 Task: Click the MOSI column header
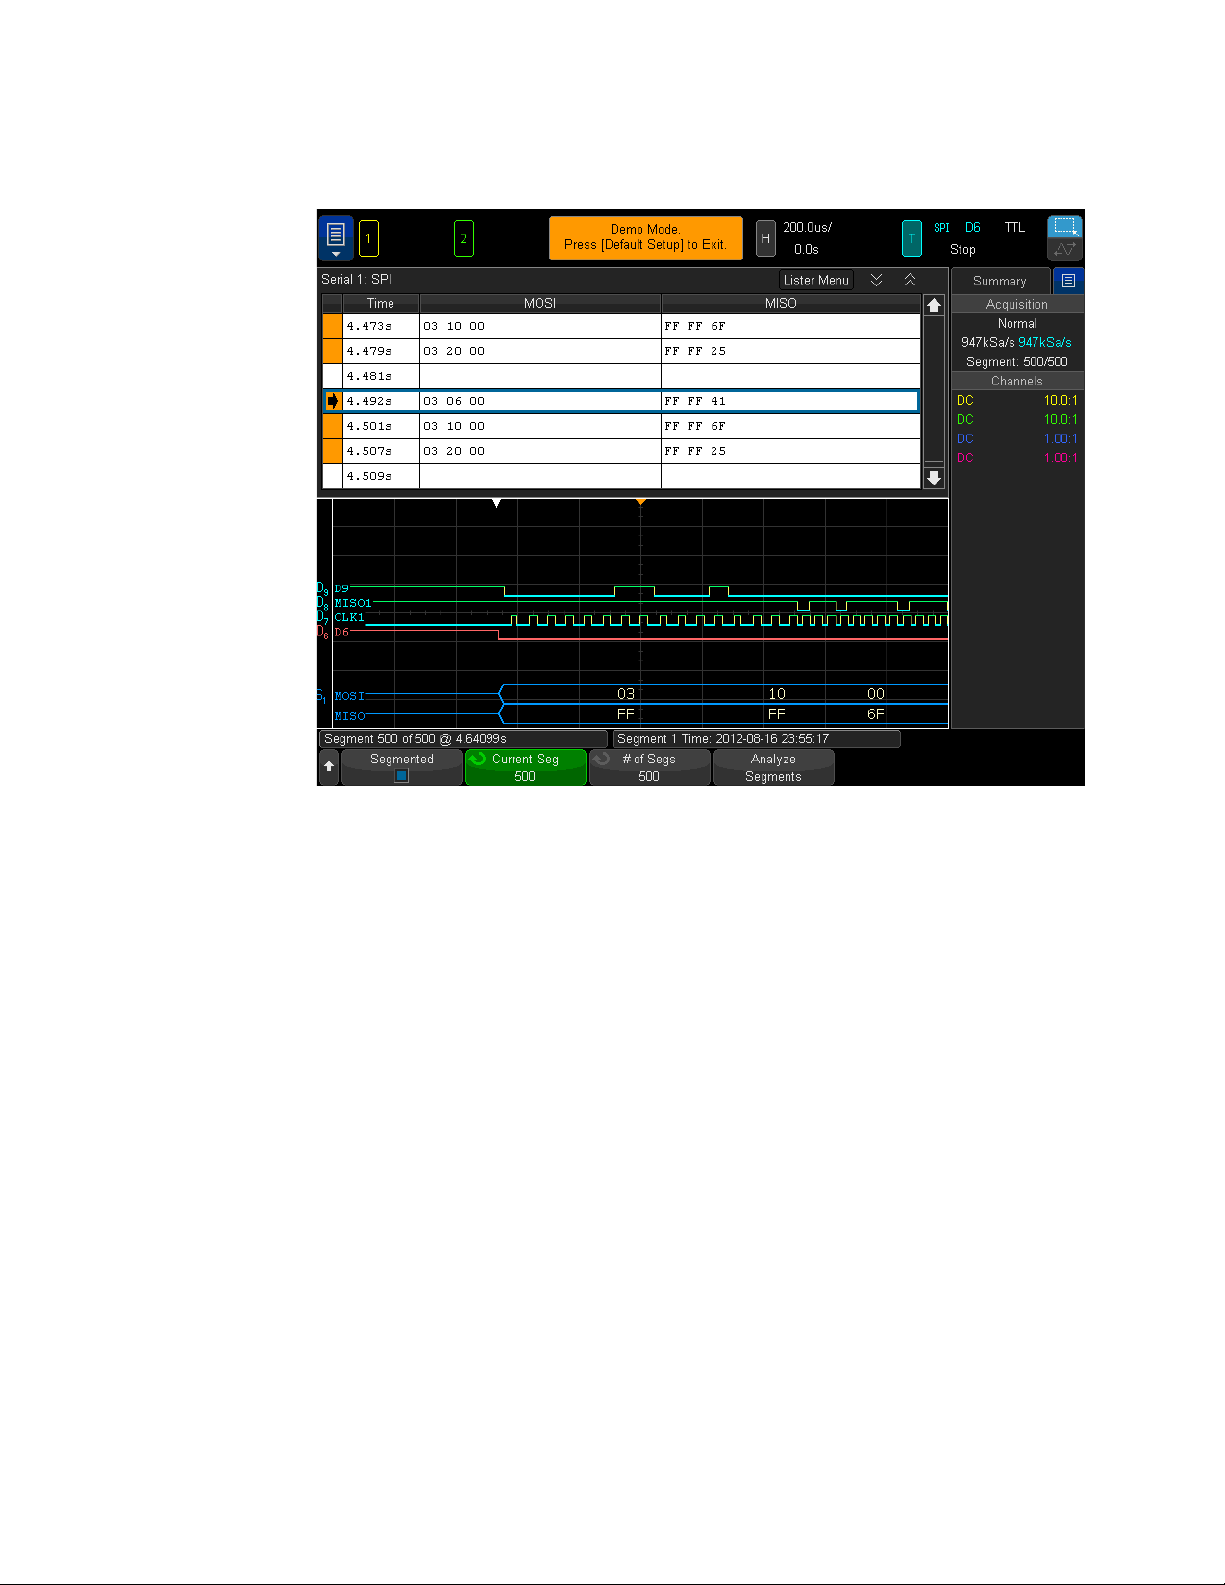point(540,303)
